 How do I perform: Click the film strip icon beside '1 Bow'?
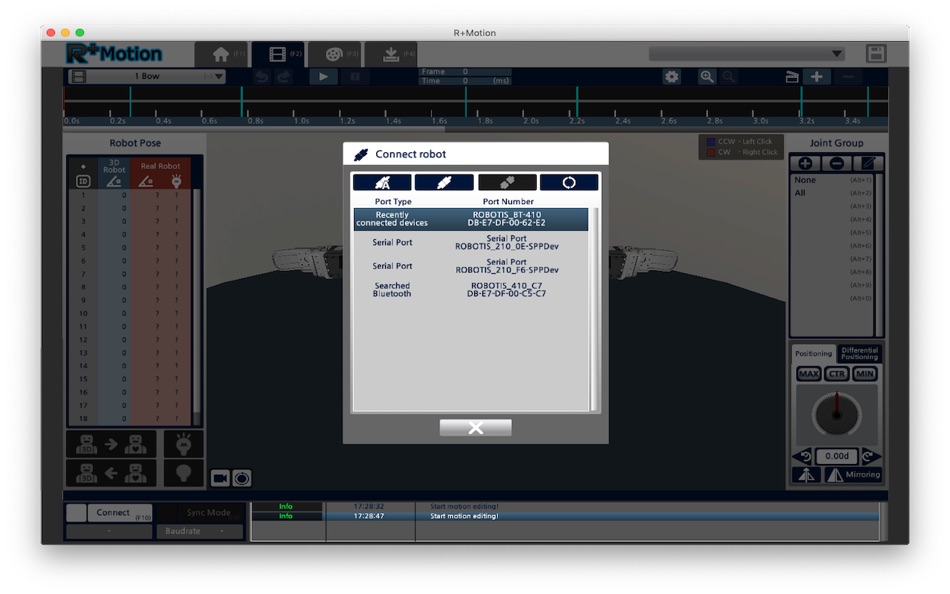coord(79,76)
